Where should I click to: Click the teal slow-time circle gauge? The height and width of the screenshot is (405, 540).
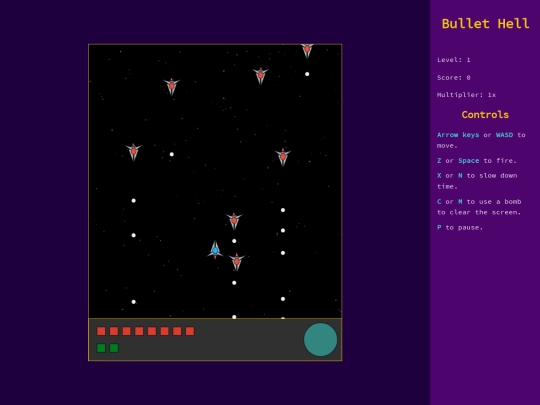320,340
